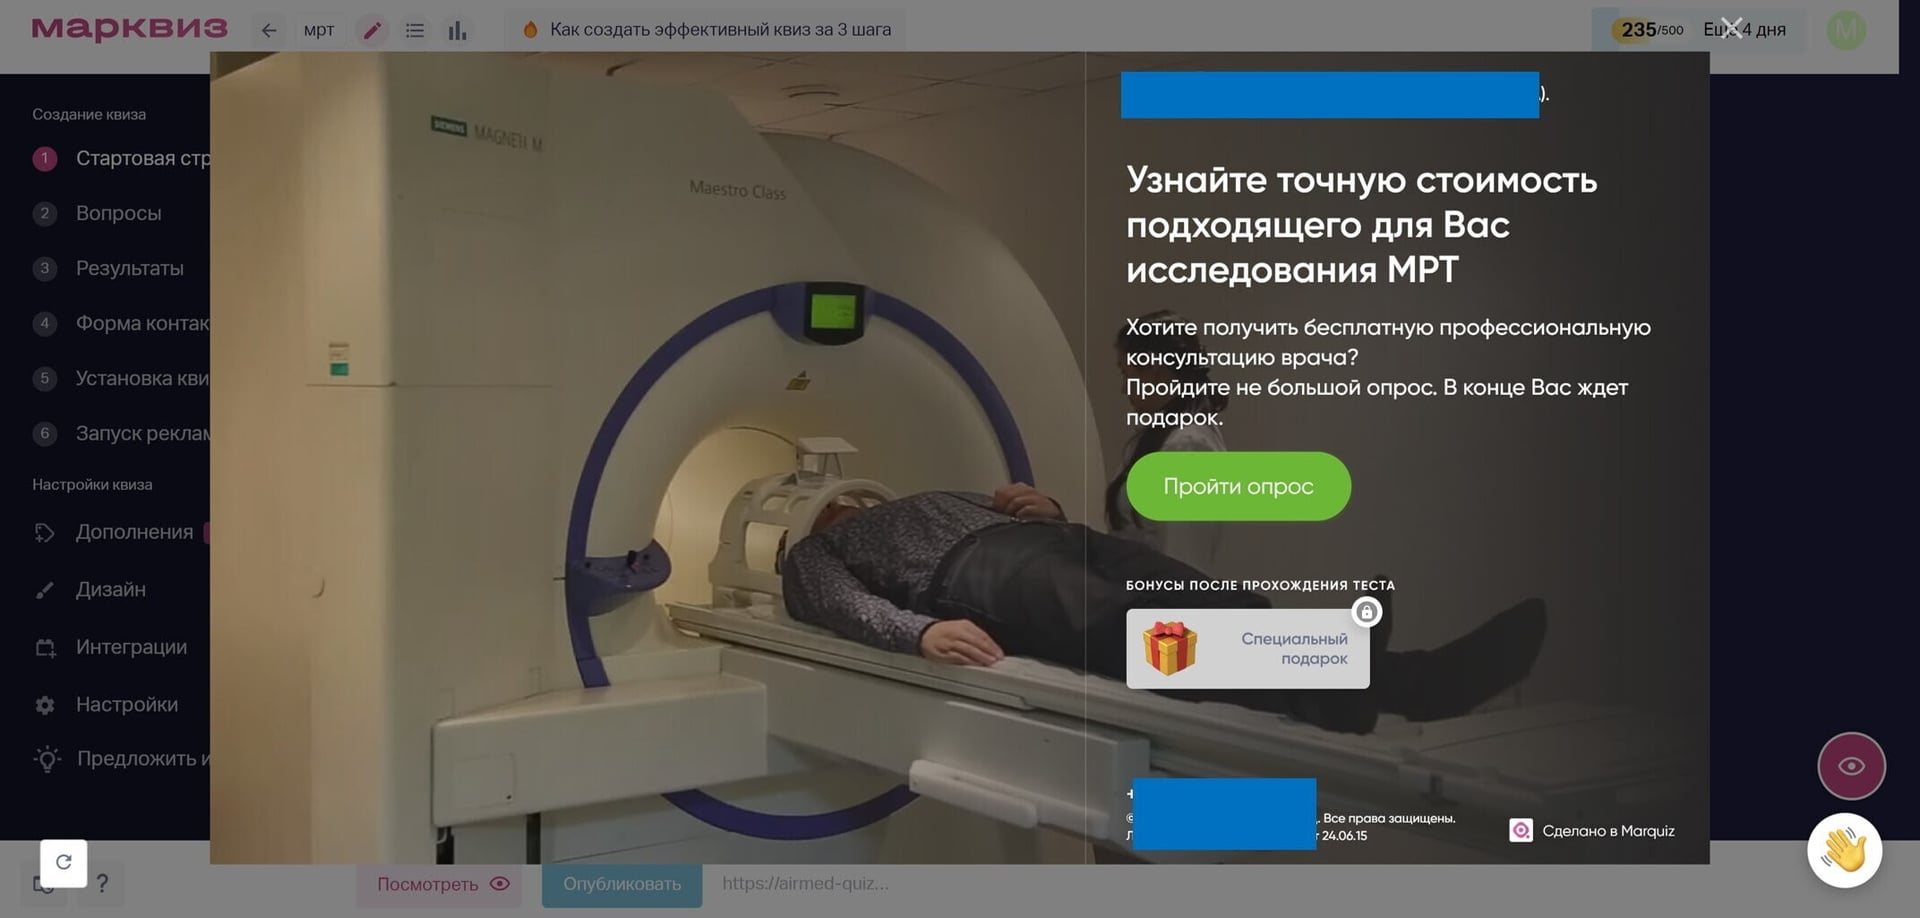1920x918 pixels.
Task: Open Интеграции via its sidebar icon
Action: point(45,647)
